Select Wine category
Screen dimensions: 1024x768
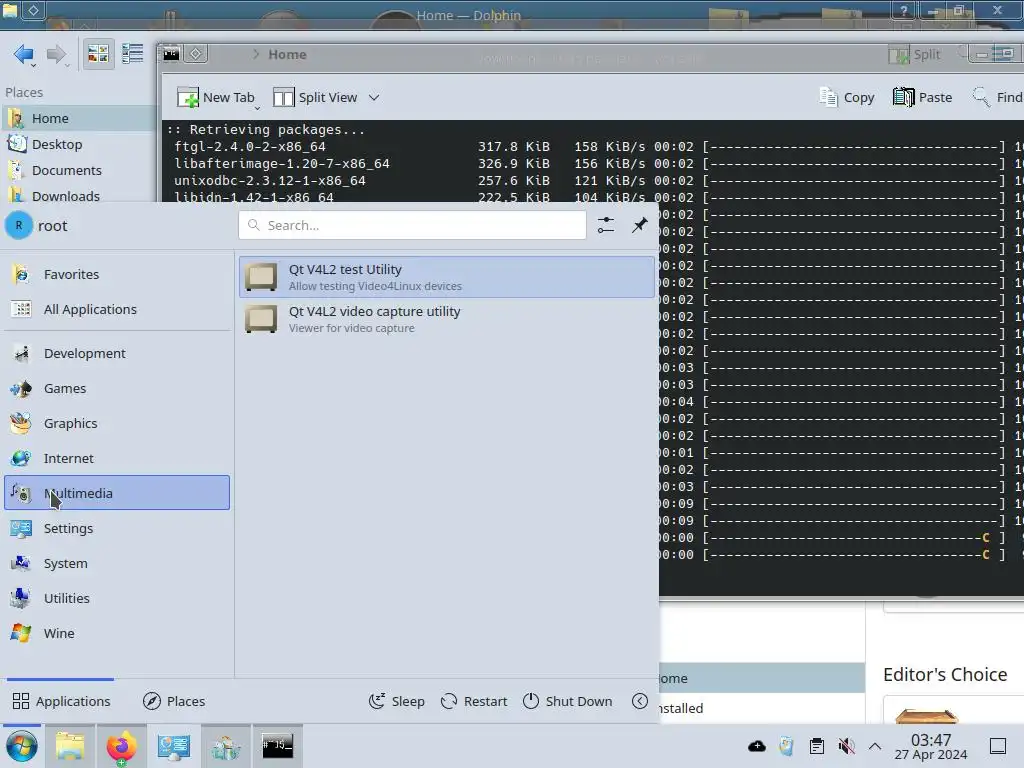click(x=117, y=633)
